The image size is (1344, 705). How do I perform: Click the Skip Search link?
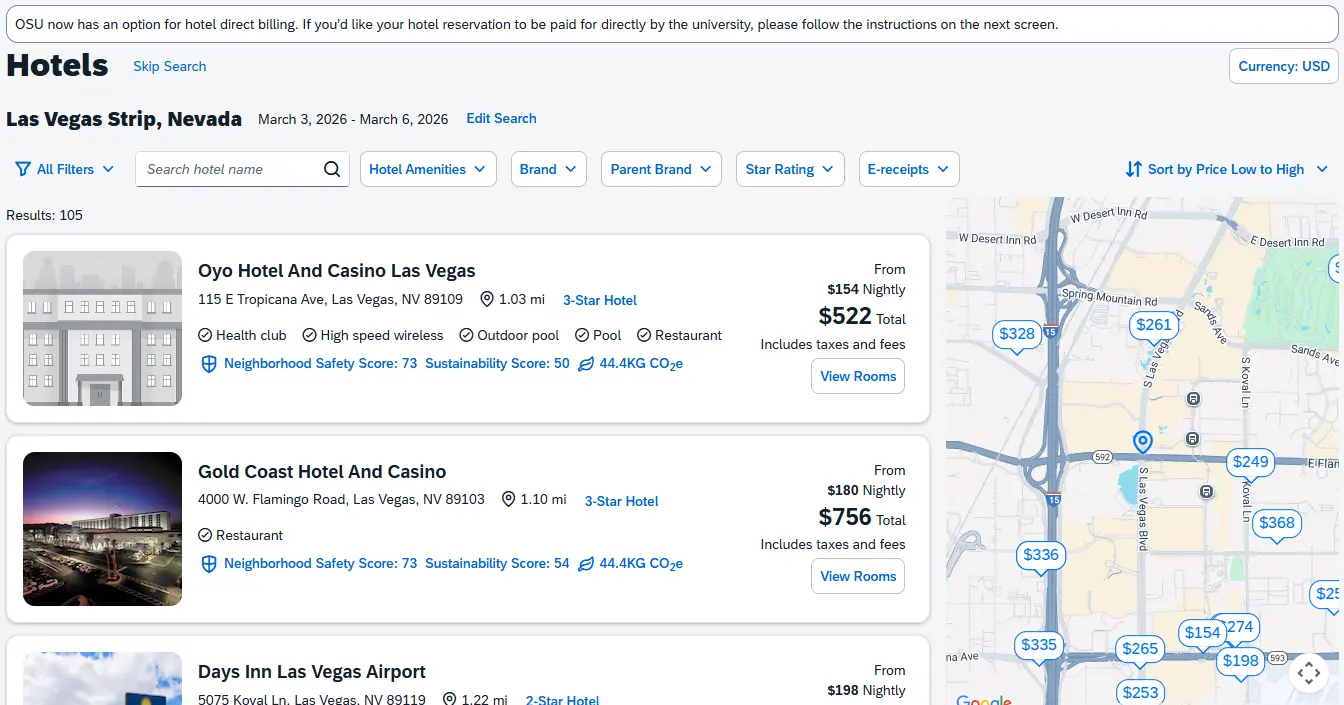pos(170,66)
